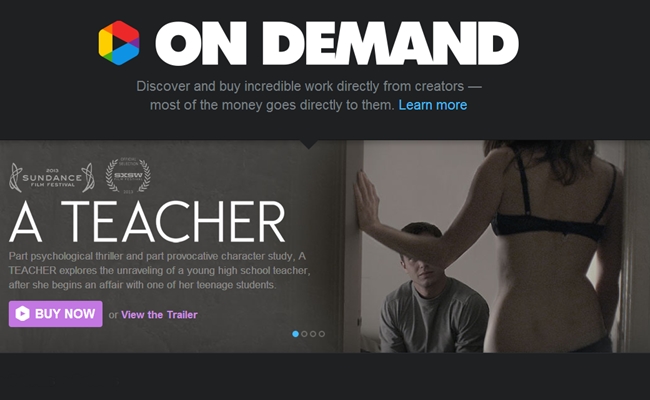Switch to the second carousel slide dot
This screenshot has width=650, height=400.
tap(304, 334)
